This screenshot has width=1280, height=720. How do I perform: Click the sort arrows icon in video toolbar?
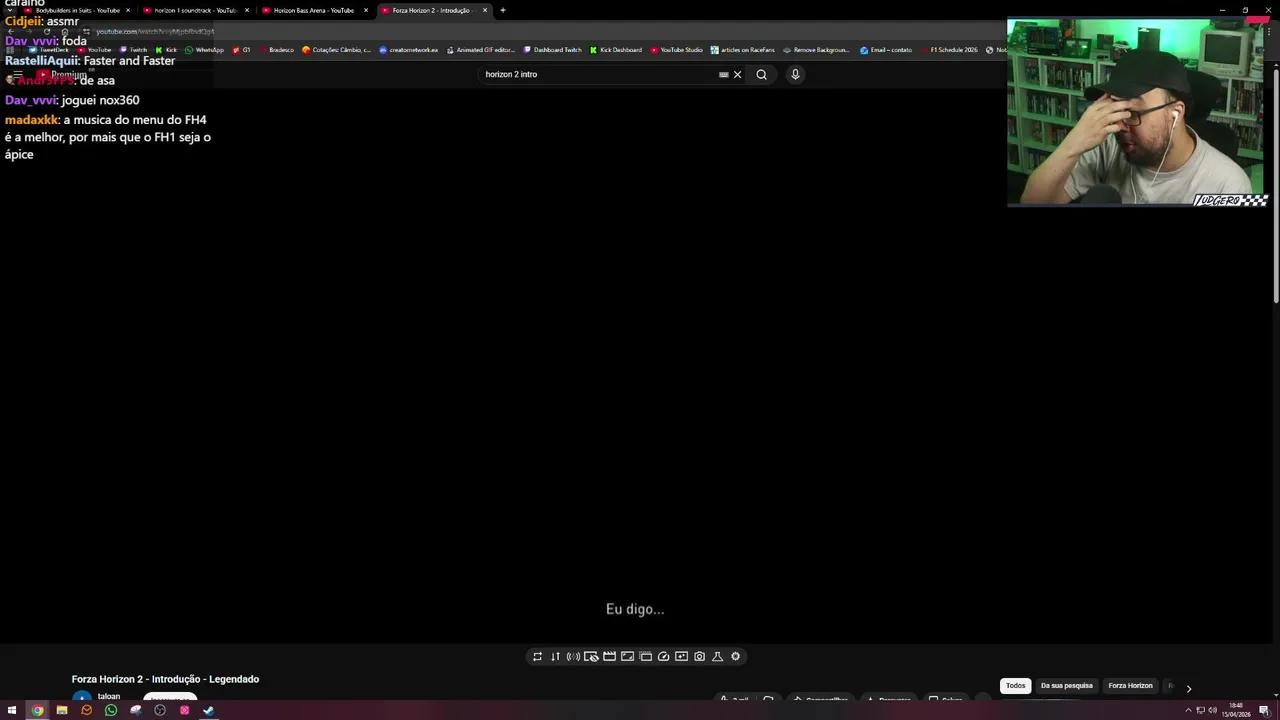[x=555, y=657]
